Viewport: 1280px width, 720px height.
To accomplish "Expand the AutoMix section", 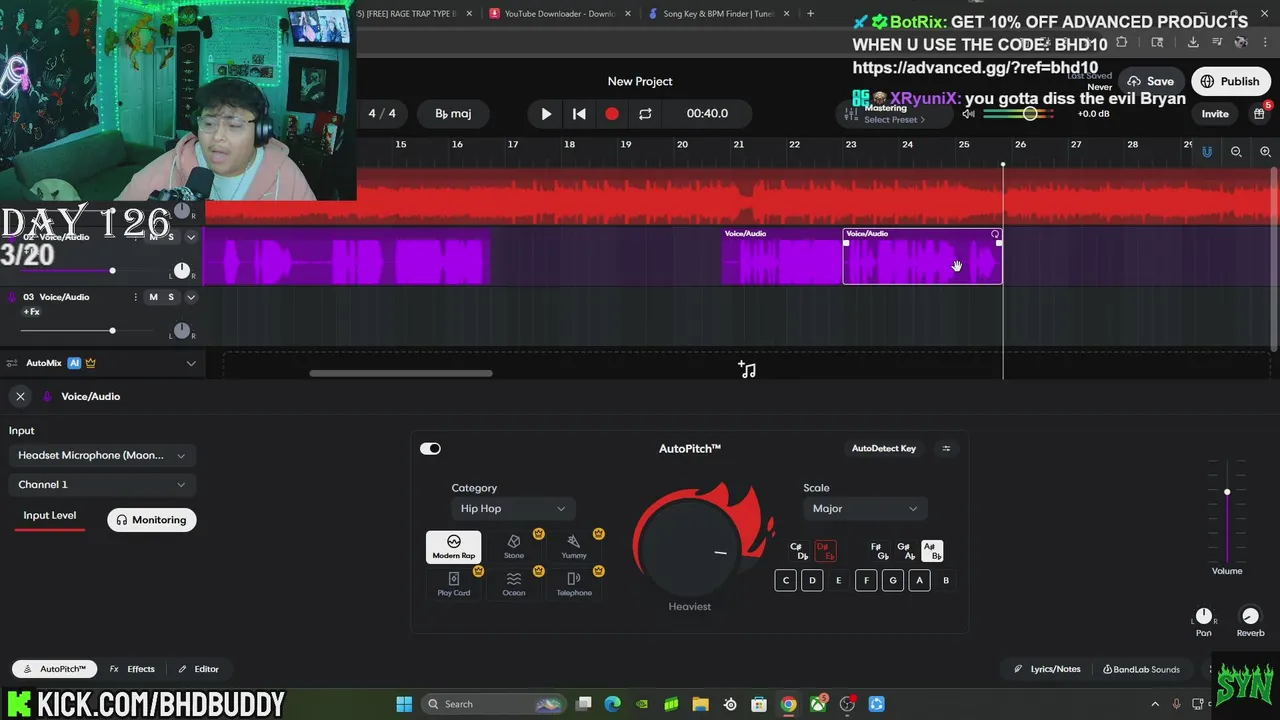I will click(191, 363).
